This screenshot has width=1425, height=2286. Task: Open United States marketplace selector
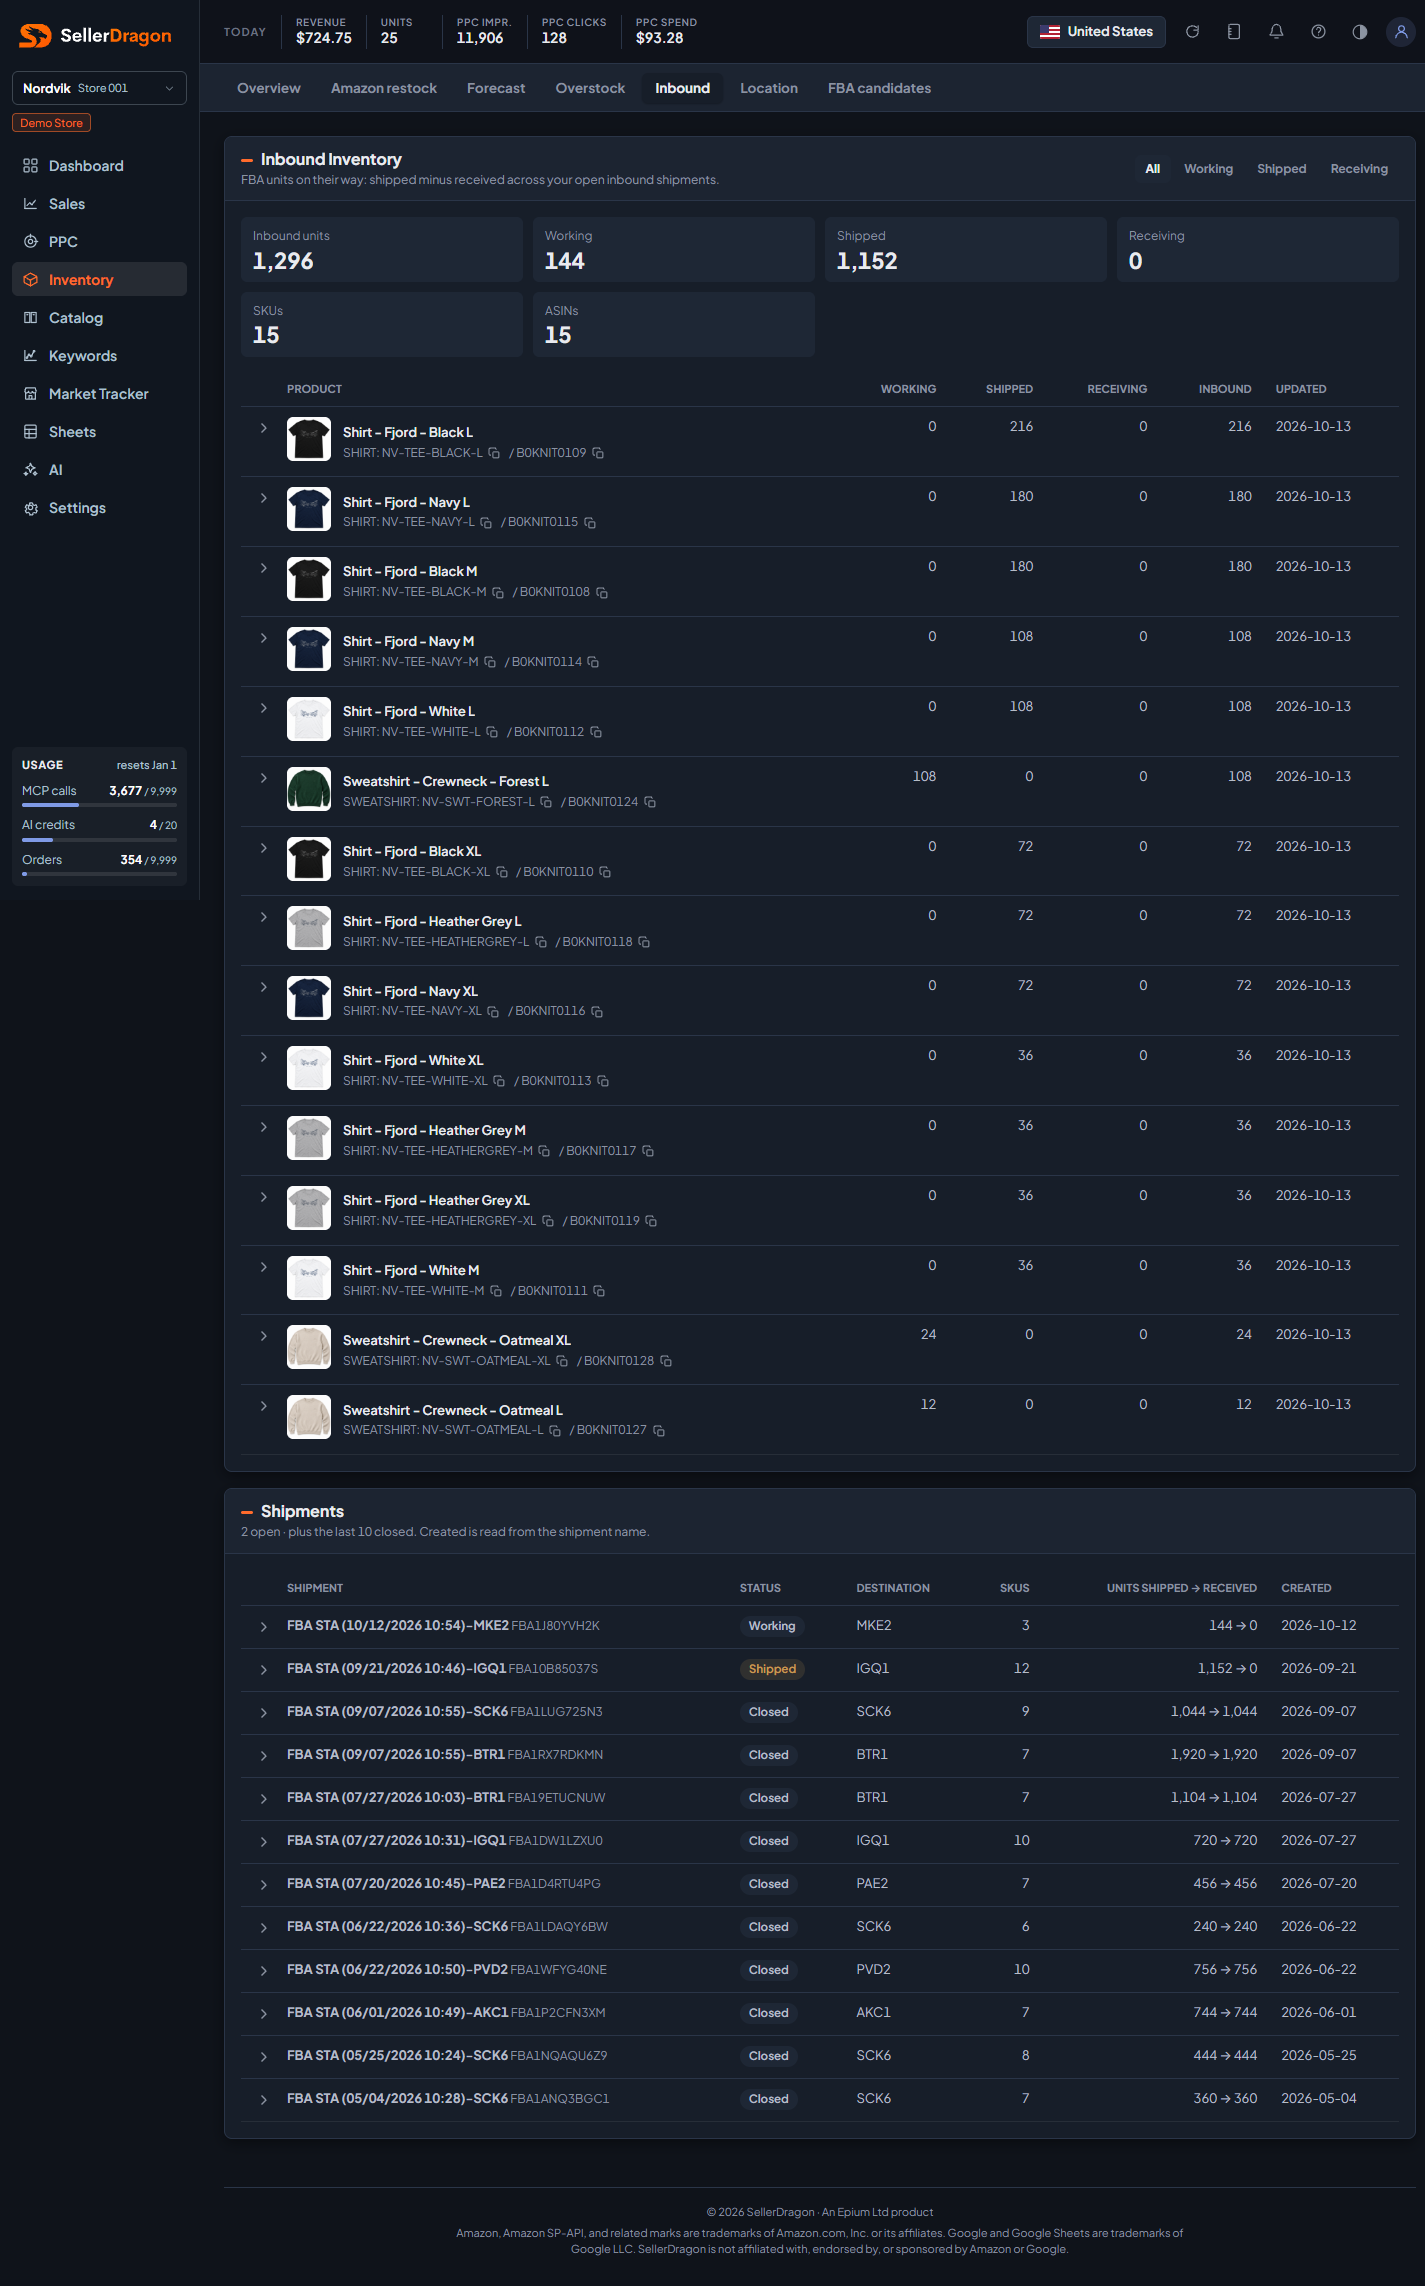click(1096, 32)
